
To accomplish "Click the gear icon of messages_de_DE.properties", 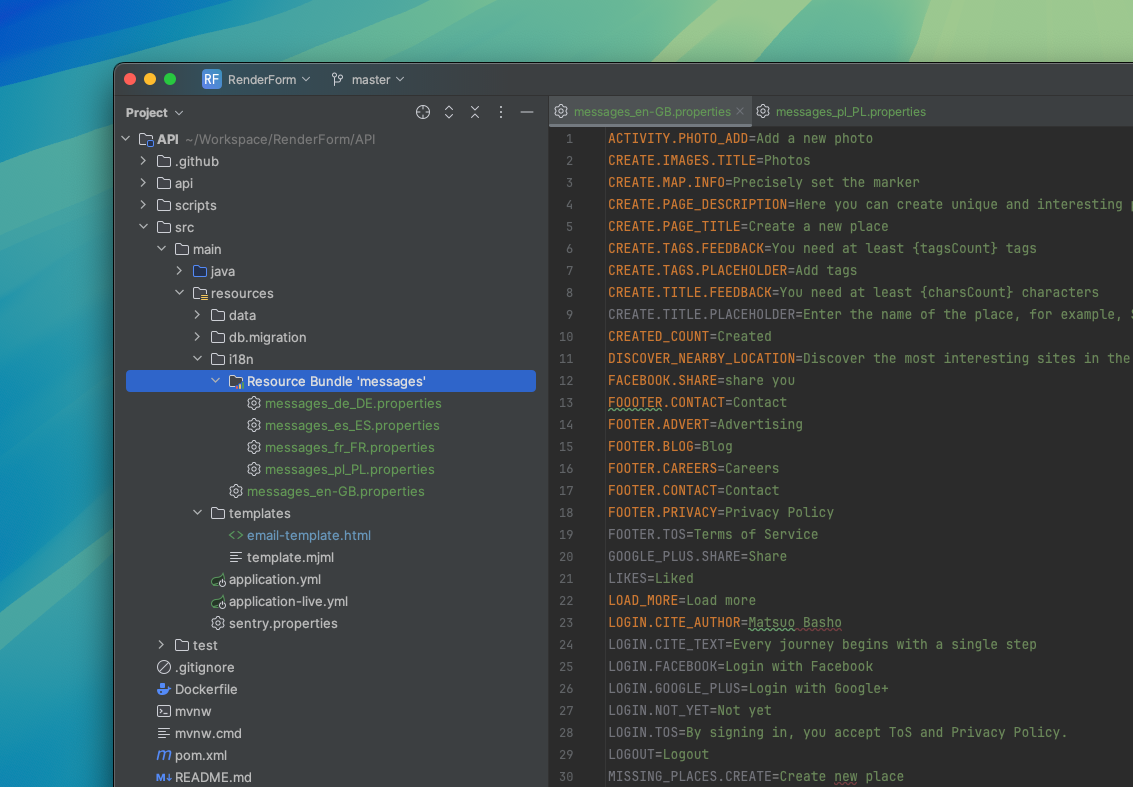I will coord(254,403).
